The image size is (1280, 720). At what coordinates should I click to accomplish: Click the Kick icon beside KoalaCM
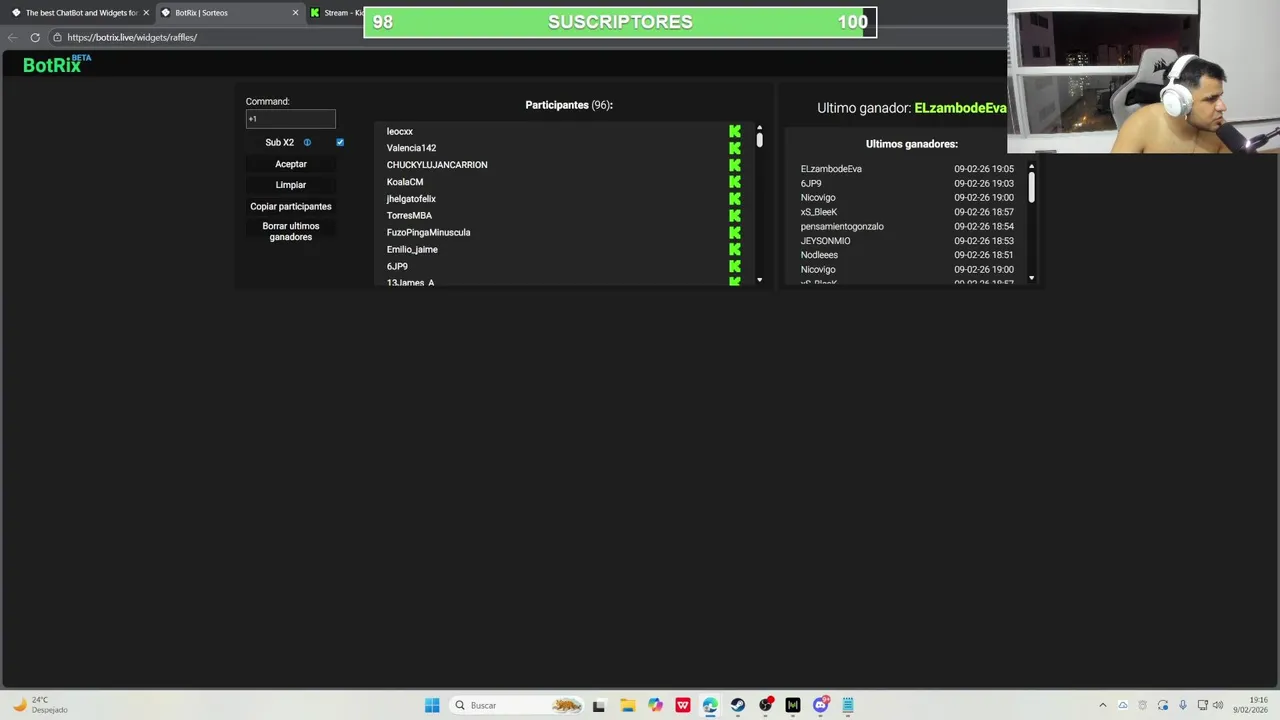735,182
